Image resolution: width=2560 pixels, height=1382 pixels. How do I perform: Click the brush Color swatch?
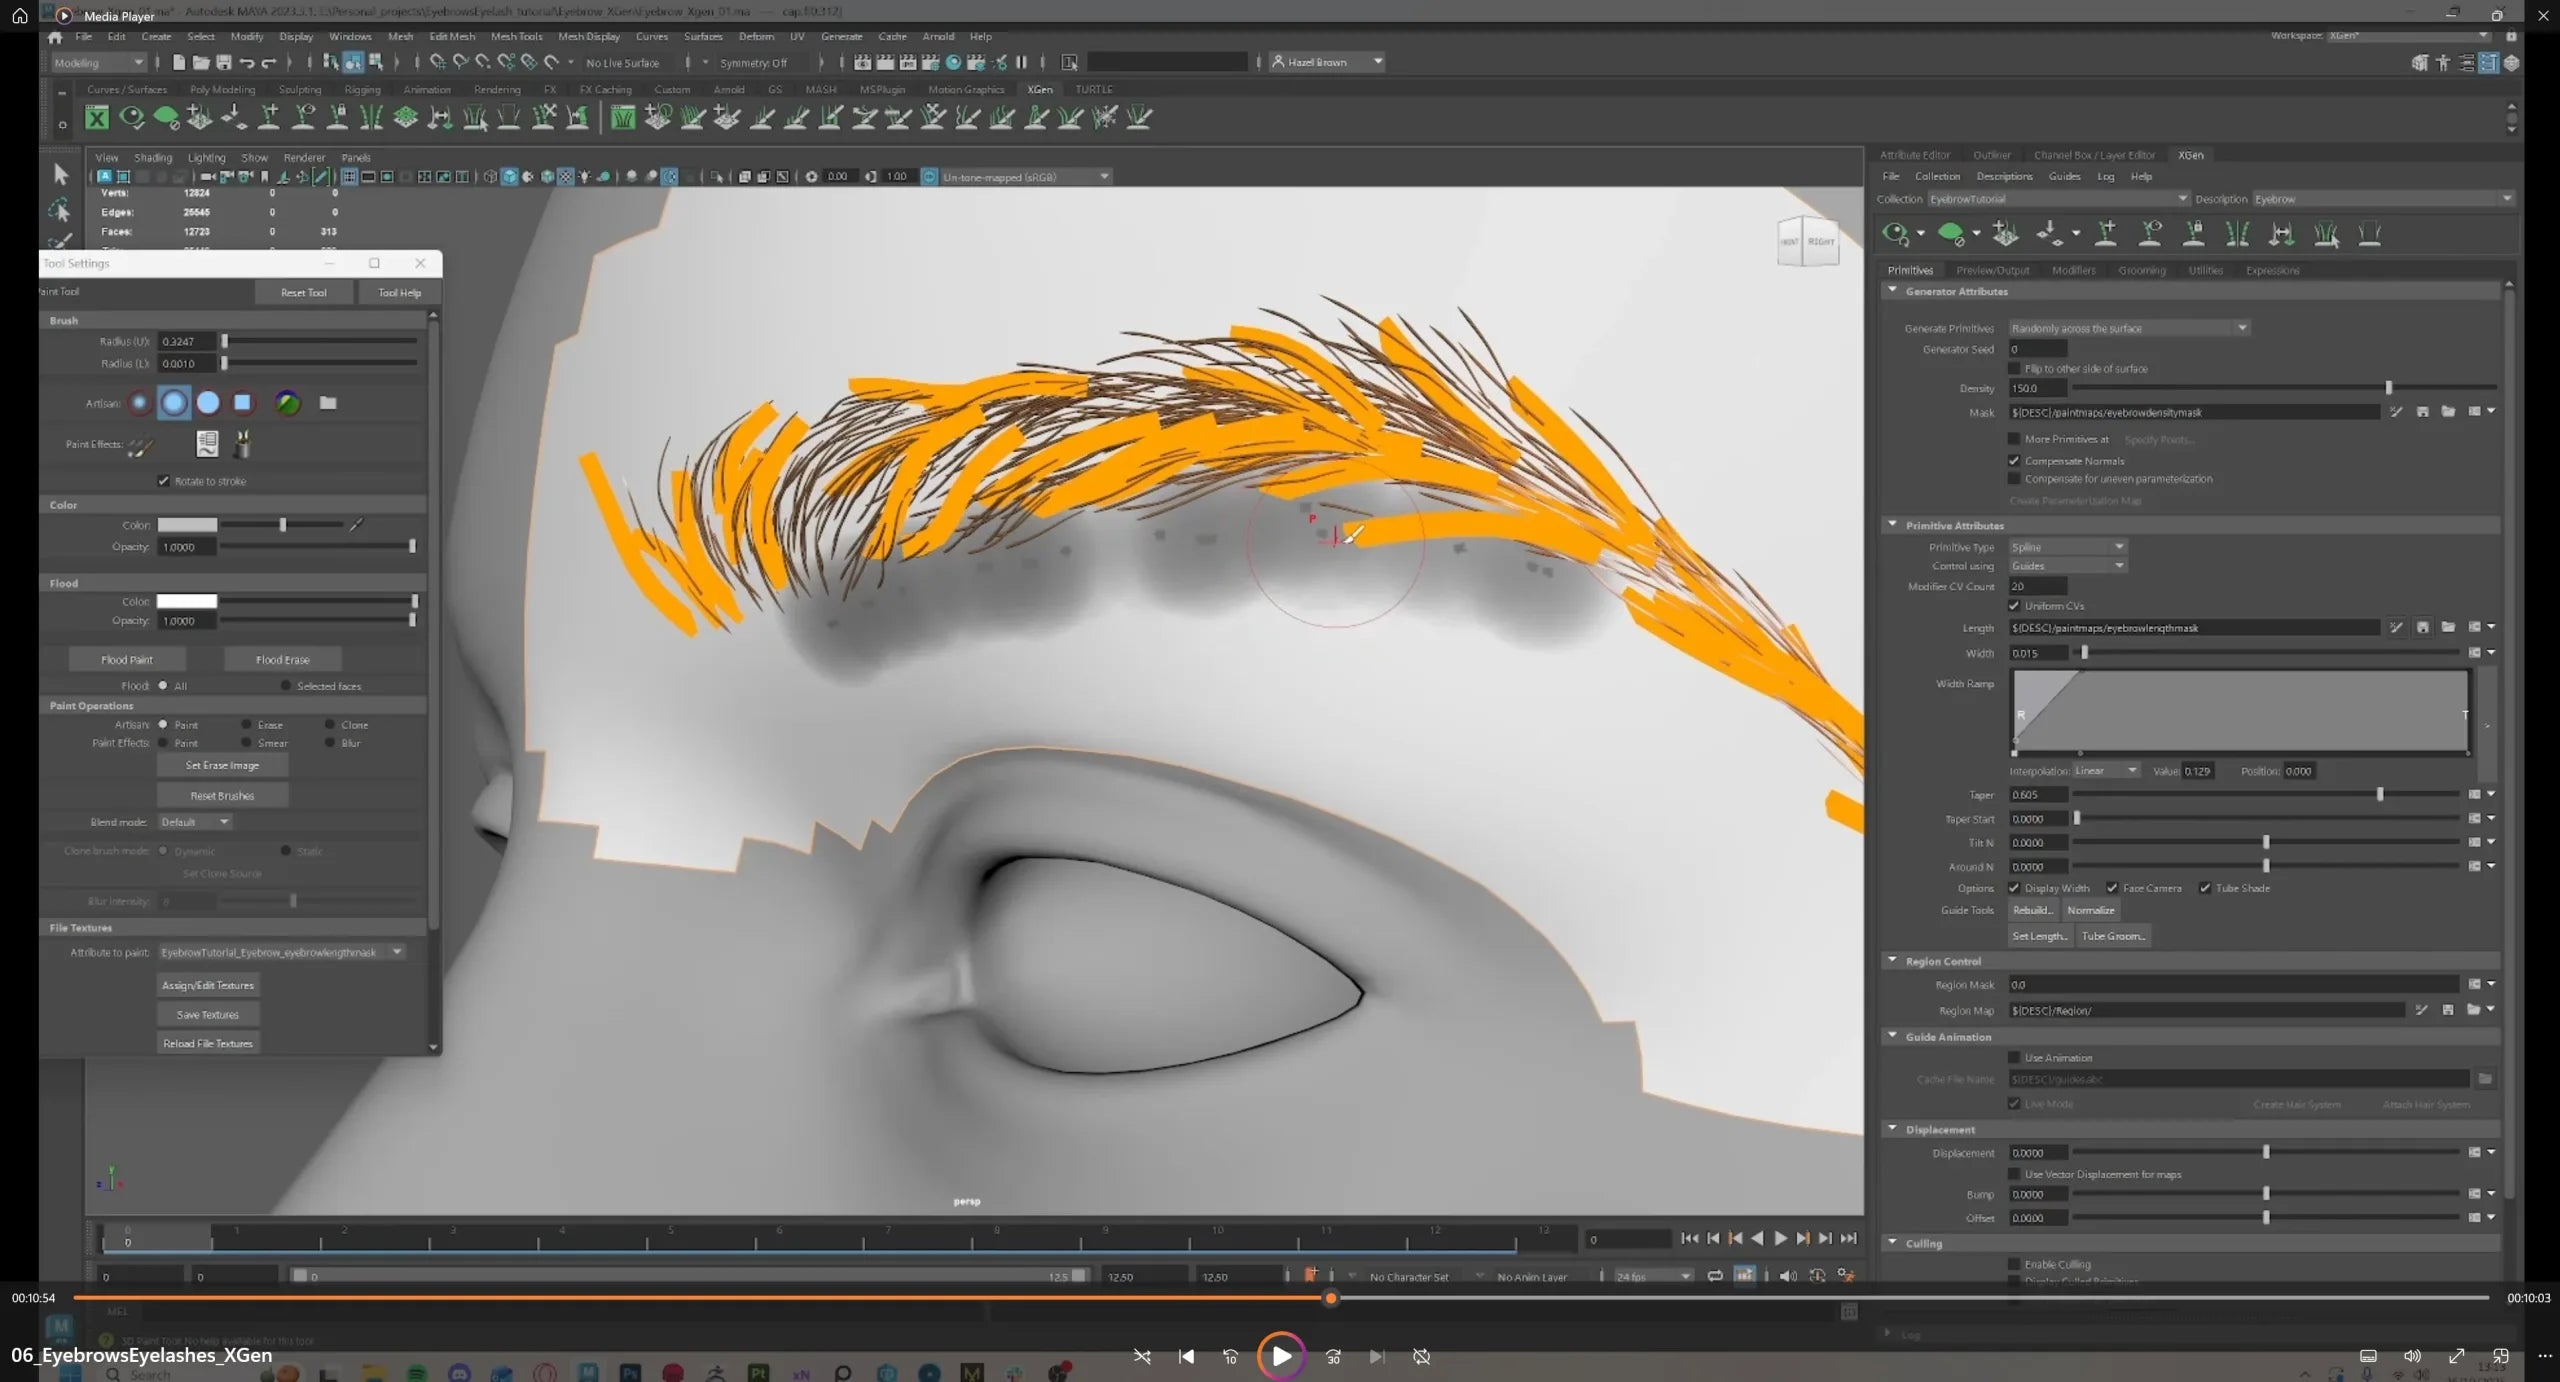pyautogui.click(x=187, y=525)
